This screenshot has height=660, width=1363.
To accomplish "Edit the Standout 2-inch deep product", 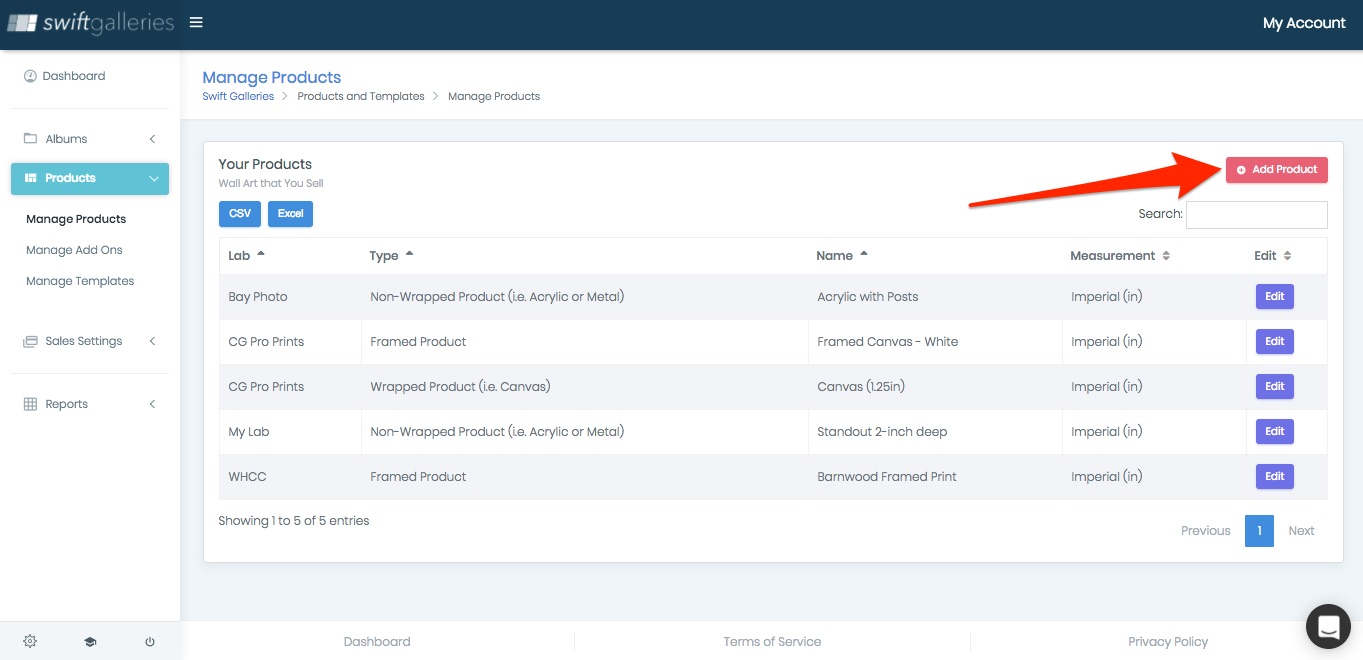I will point(1275,431).
